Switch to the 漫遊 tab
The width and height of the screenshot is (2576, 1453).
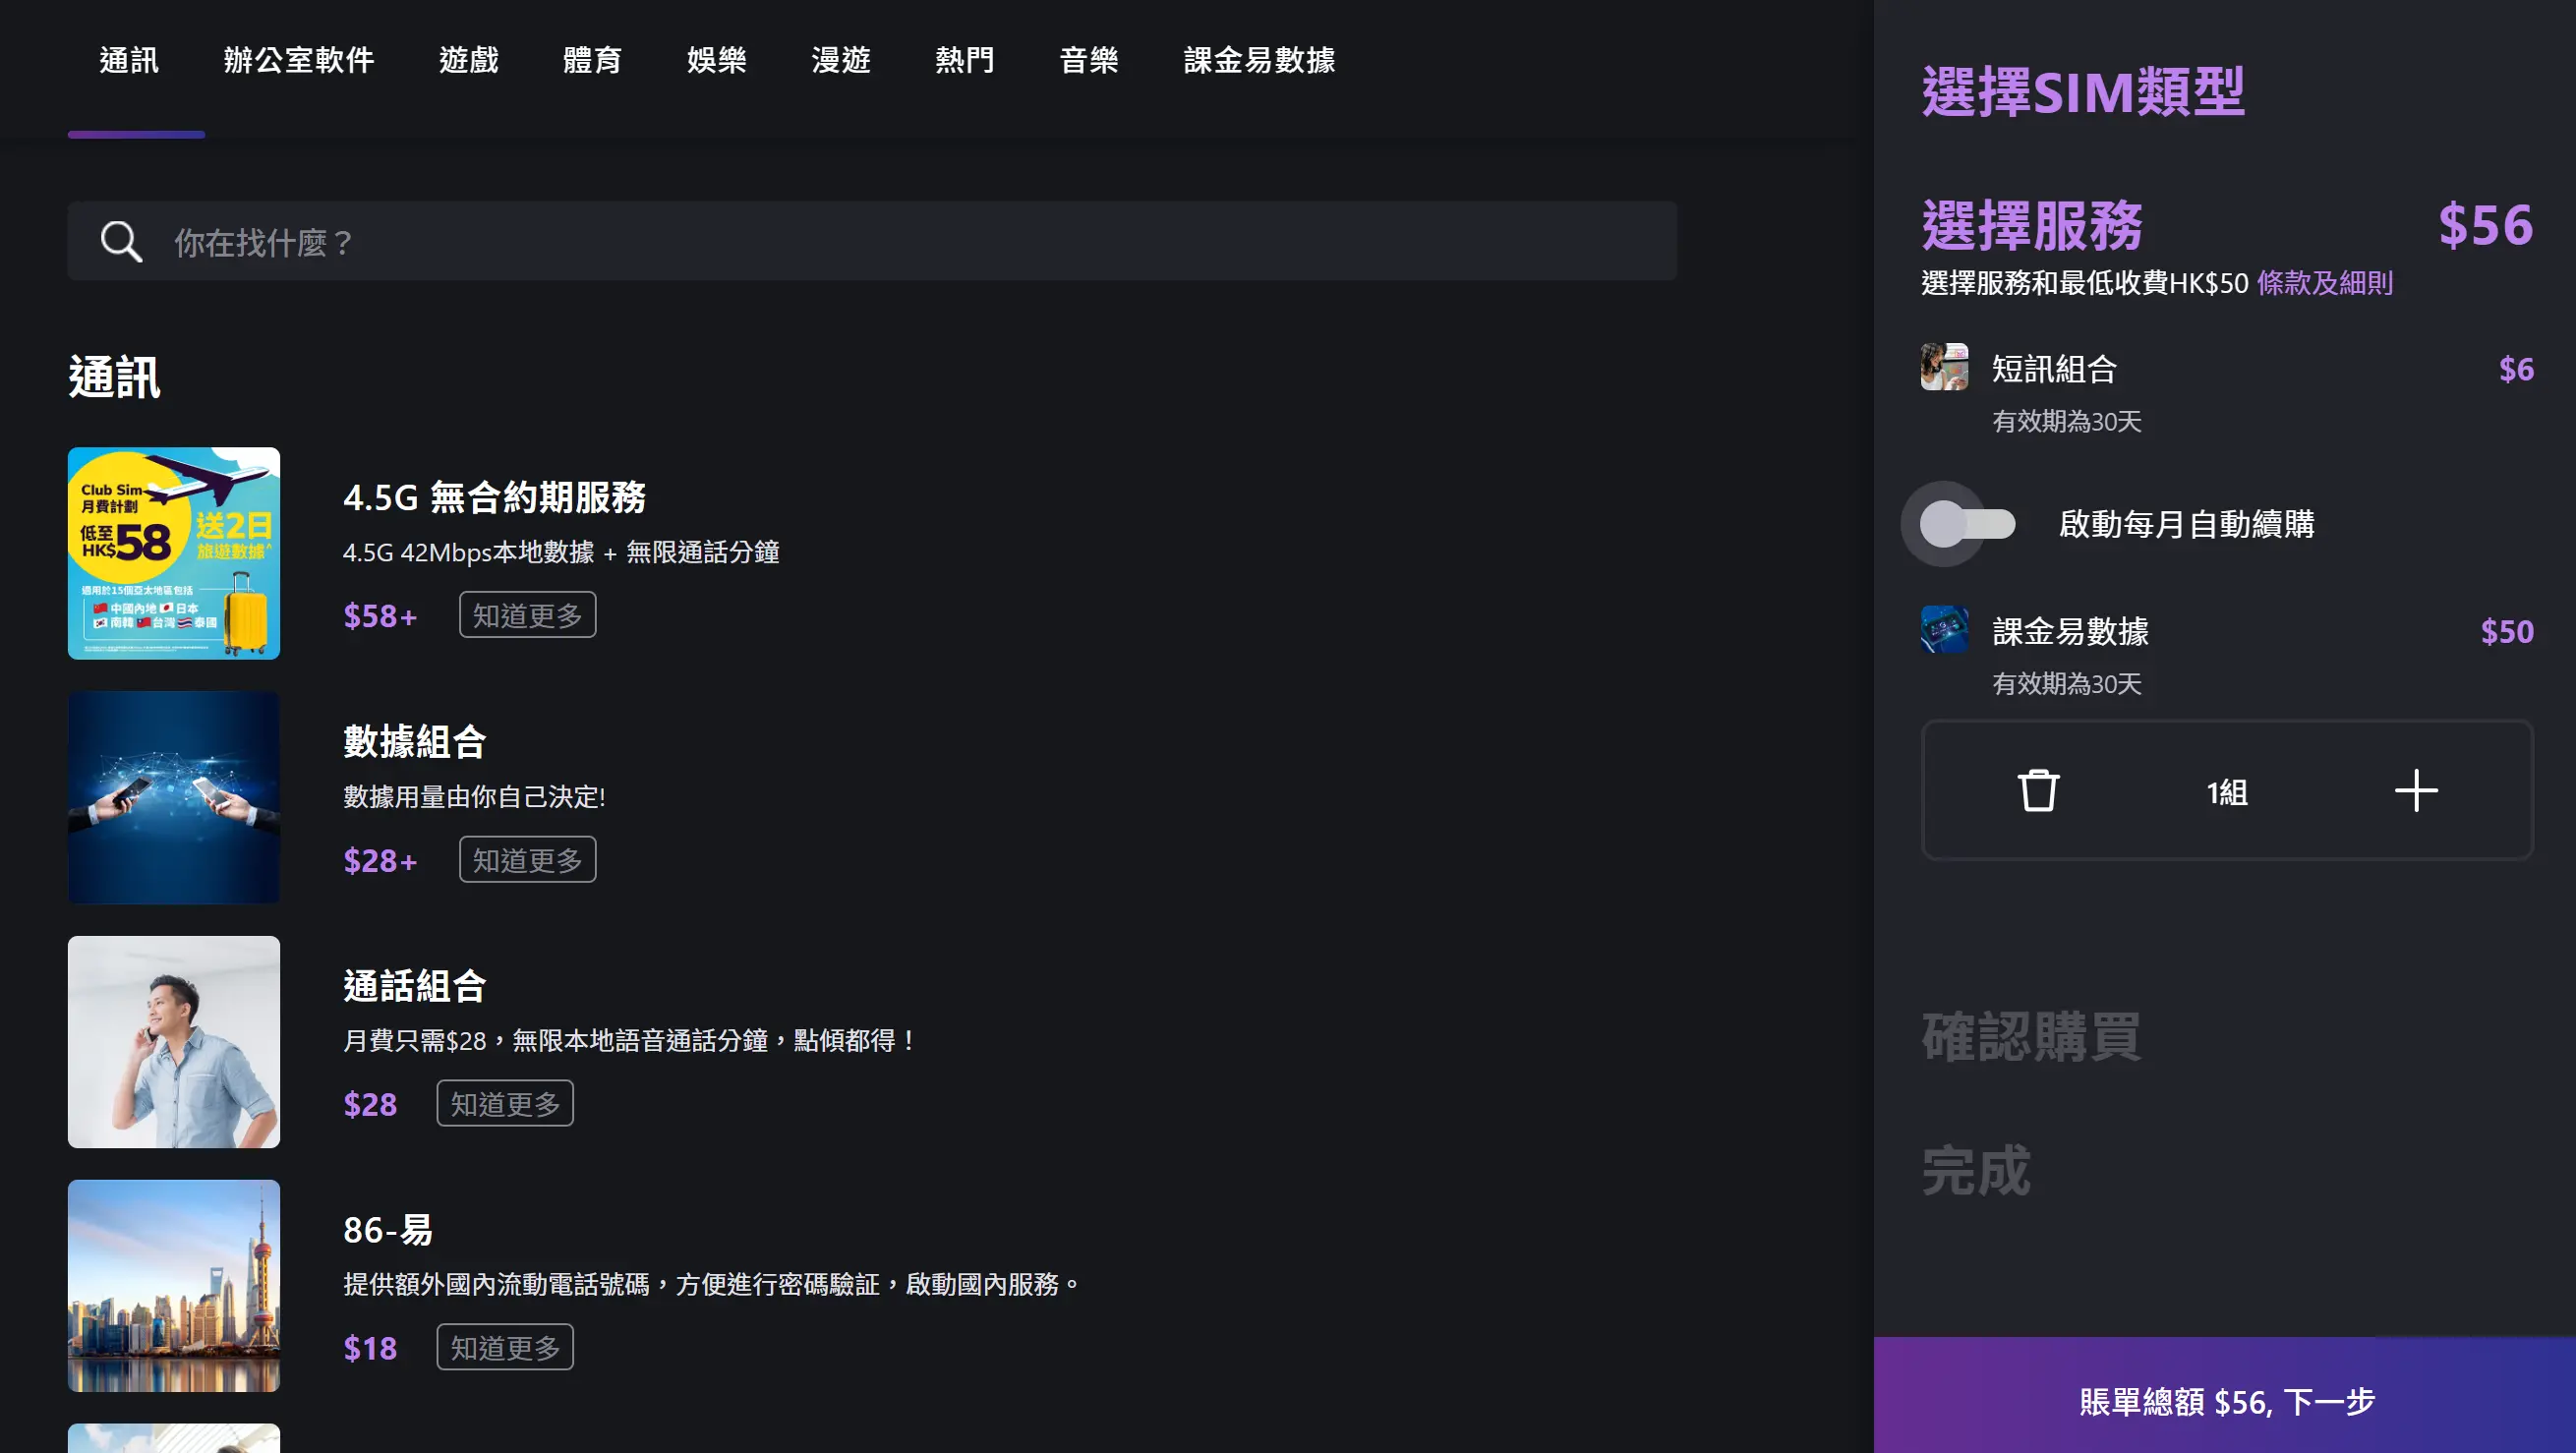[x=841, y=60]
